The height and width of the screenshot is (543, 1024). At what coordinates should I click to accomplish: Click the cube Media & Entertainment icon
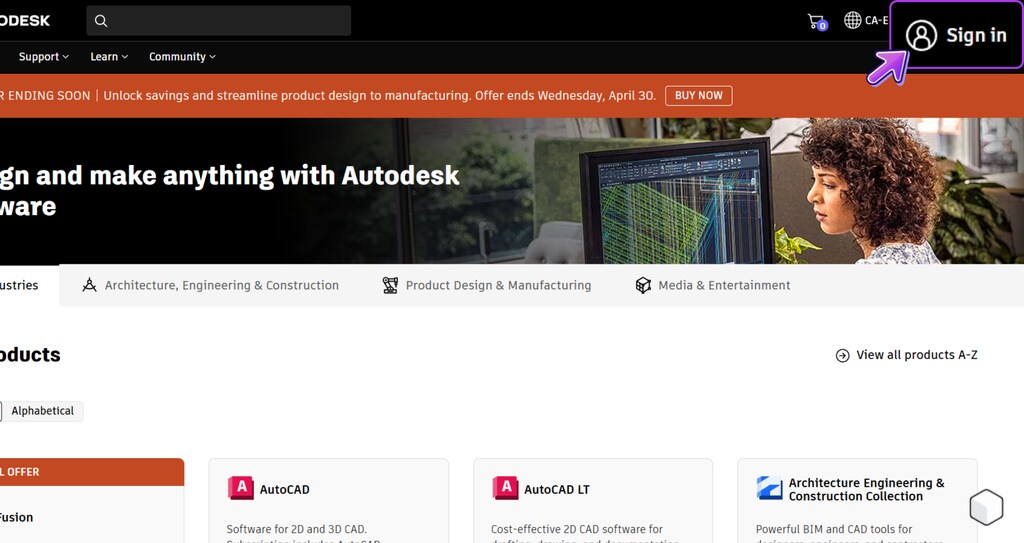coord(643,285)
